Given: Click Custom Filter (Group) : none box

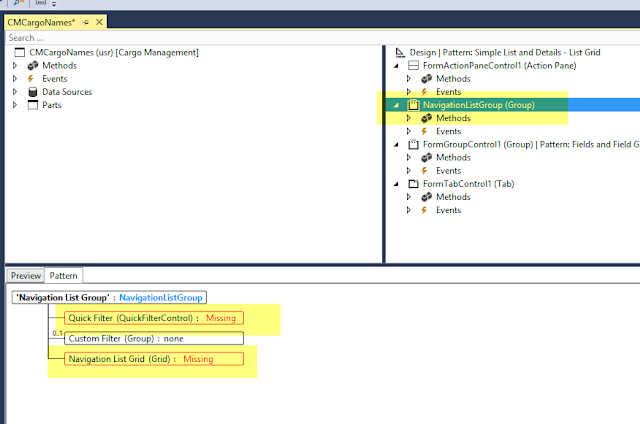Looking at the screenshot, I should click(x=154, y=338).
